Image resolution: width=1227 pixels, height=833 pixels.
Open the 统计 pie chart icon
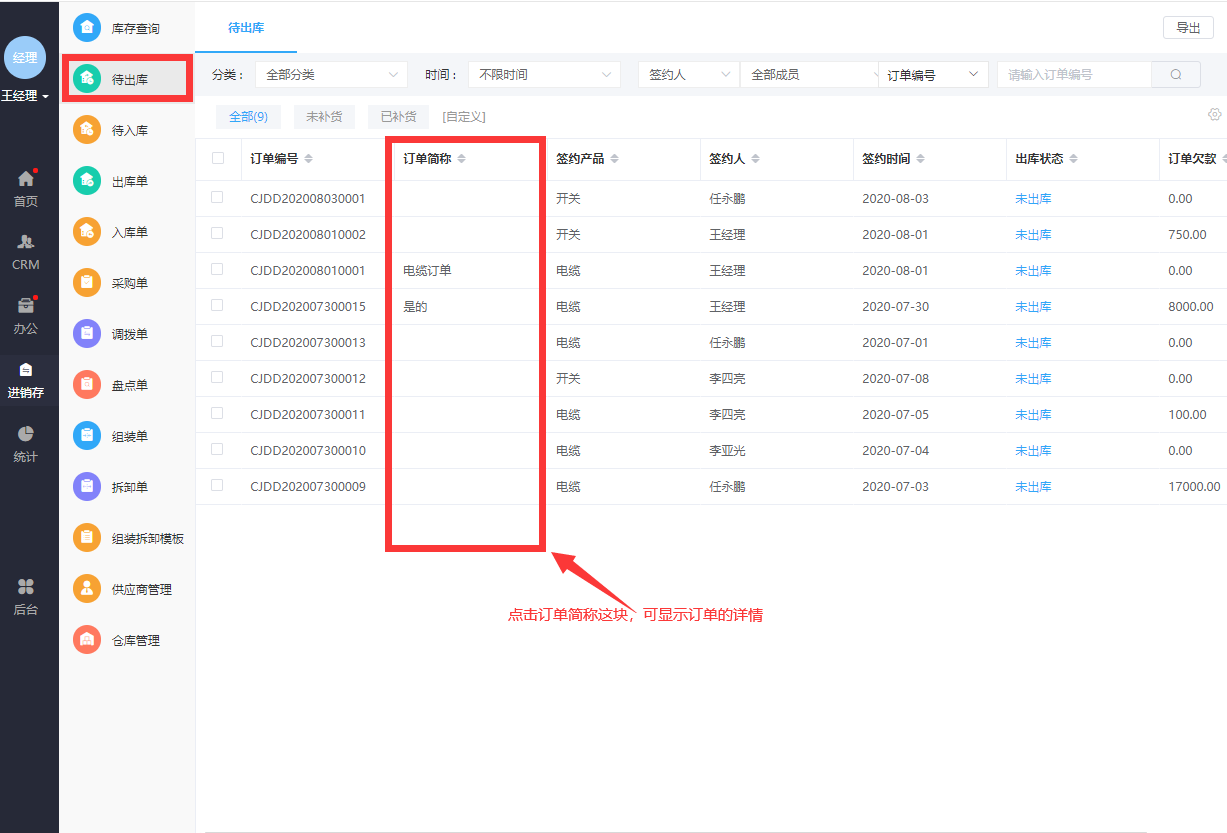26,434
